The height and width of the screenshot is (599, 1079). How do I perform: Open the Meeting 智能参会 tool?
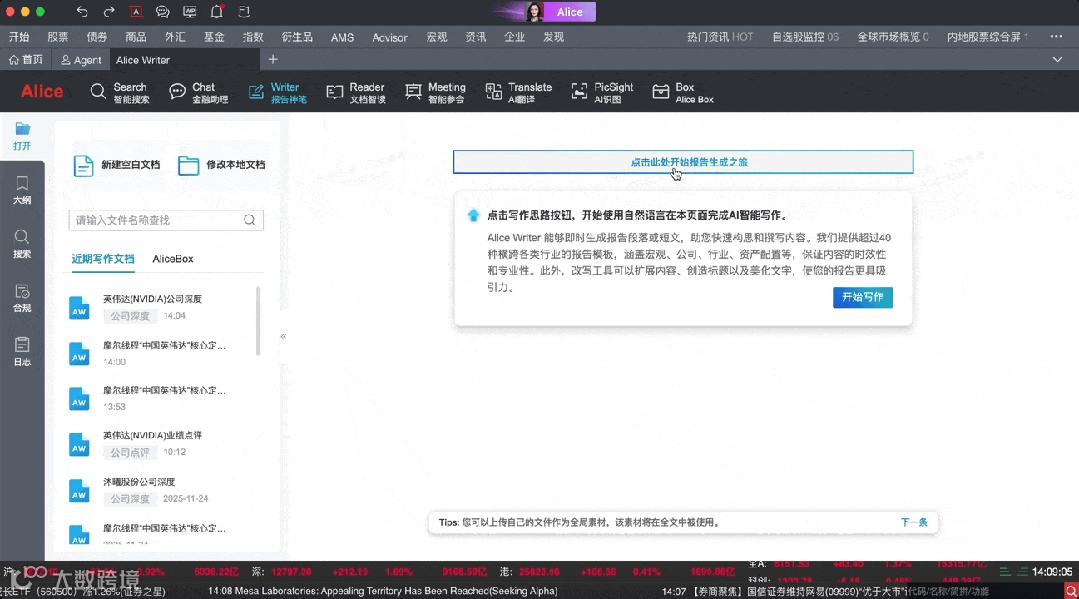(x=436, y=91)
